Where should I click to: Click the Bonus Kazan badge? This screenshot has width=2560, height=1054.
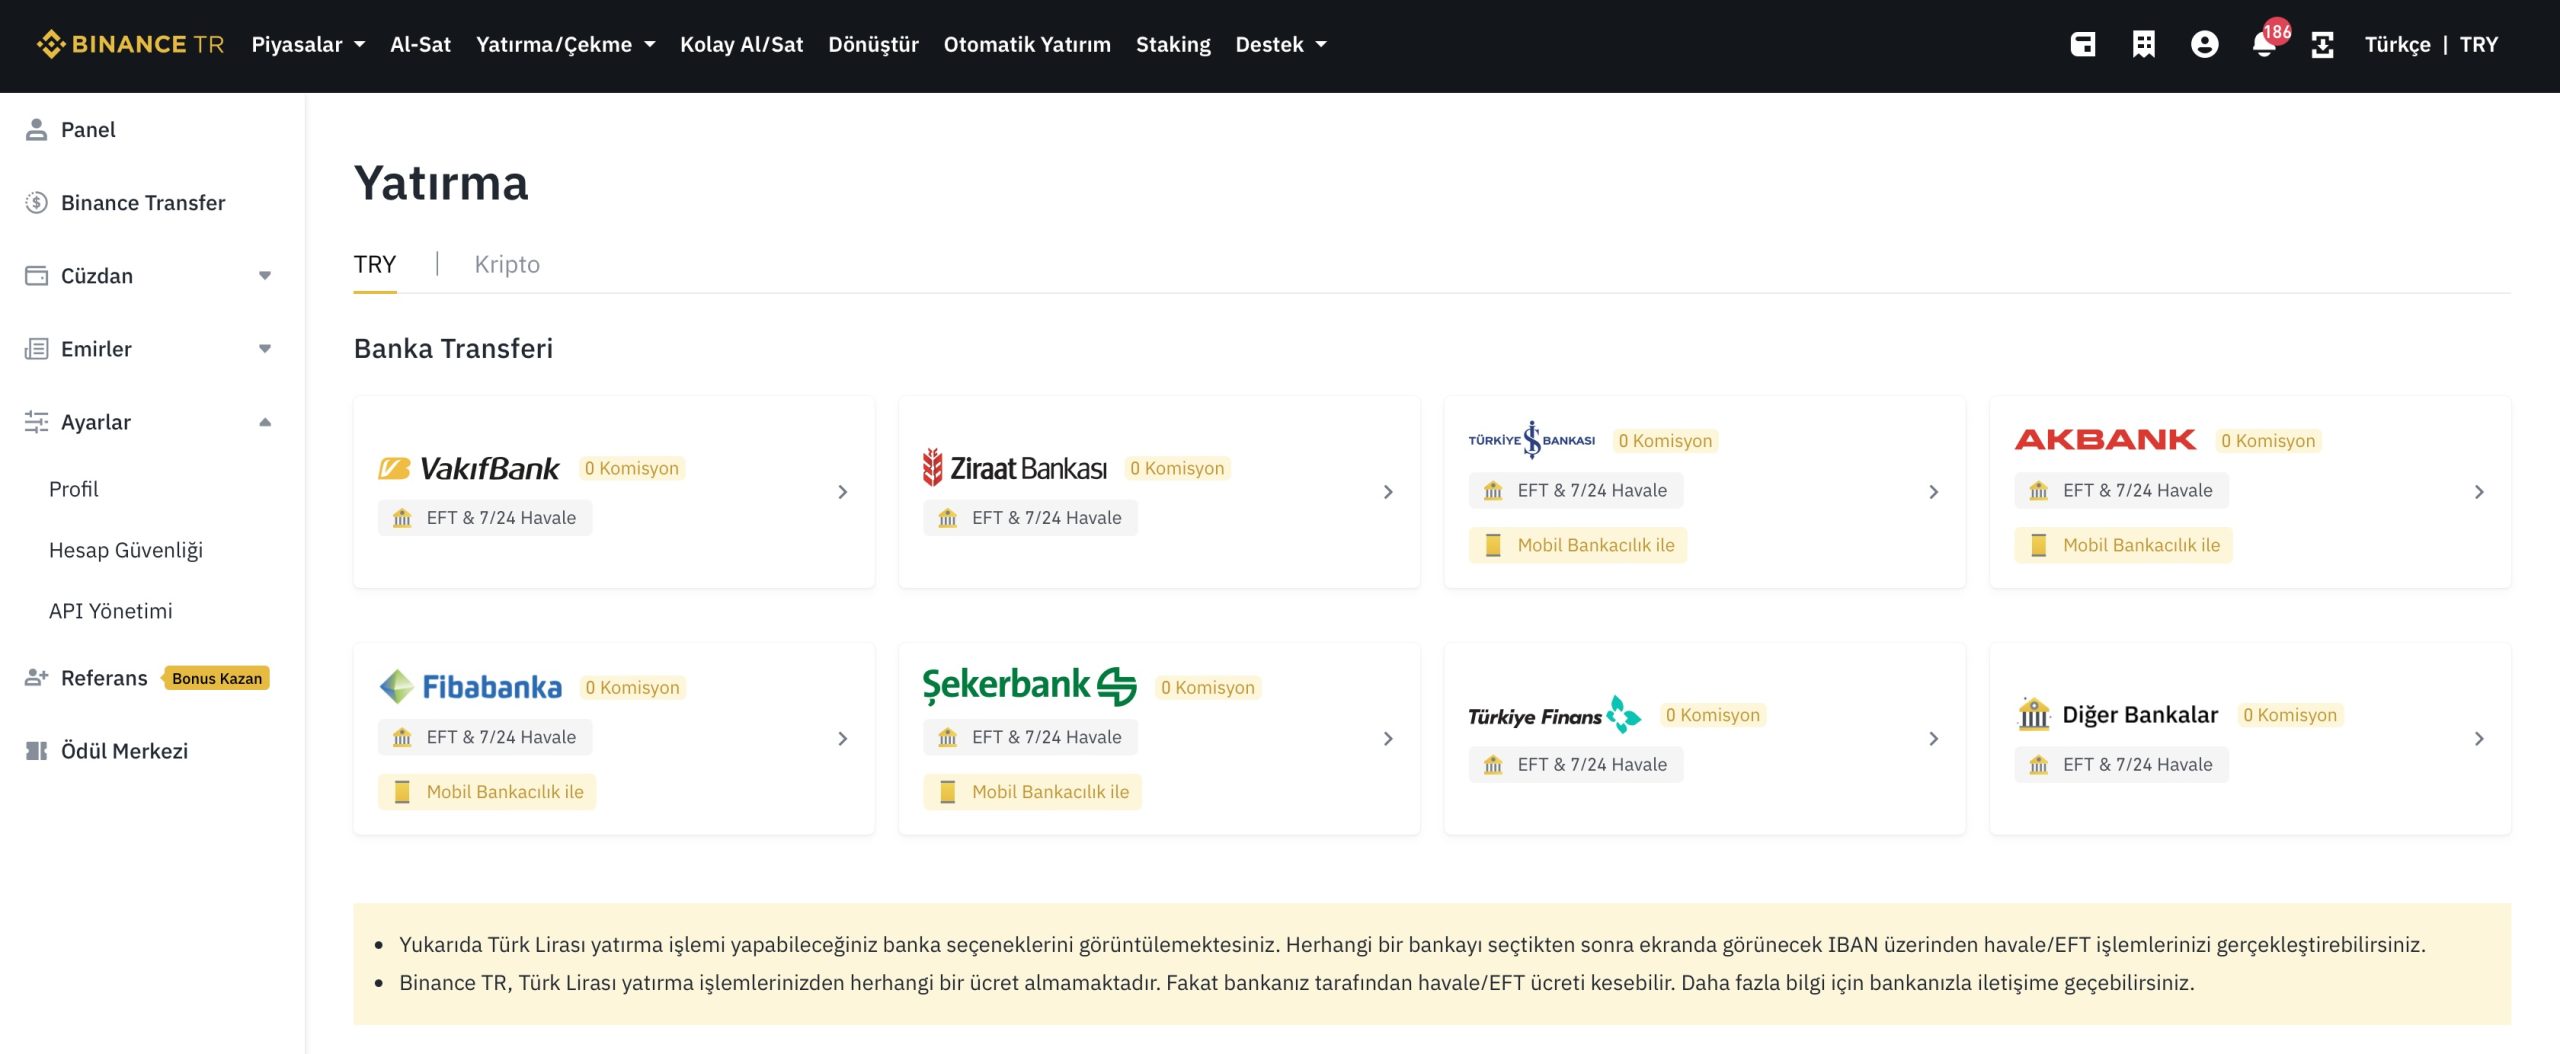[x=216, y=678]
